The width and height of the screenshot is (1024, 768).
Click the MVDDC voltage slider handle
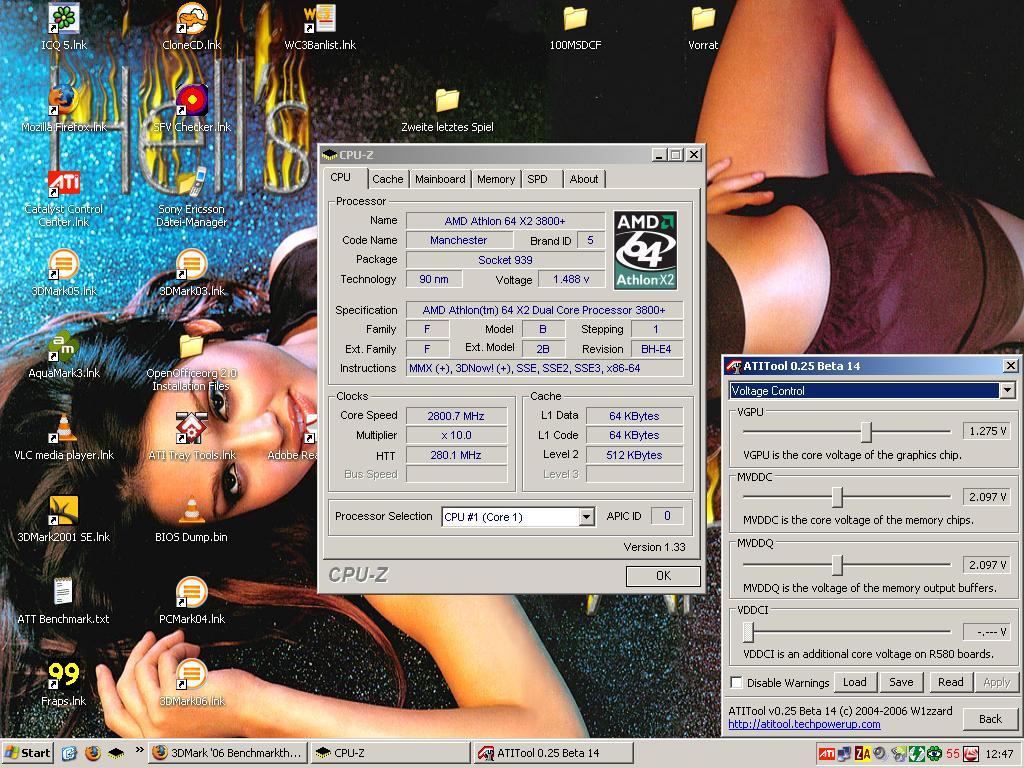(x=837, y=497)
